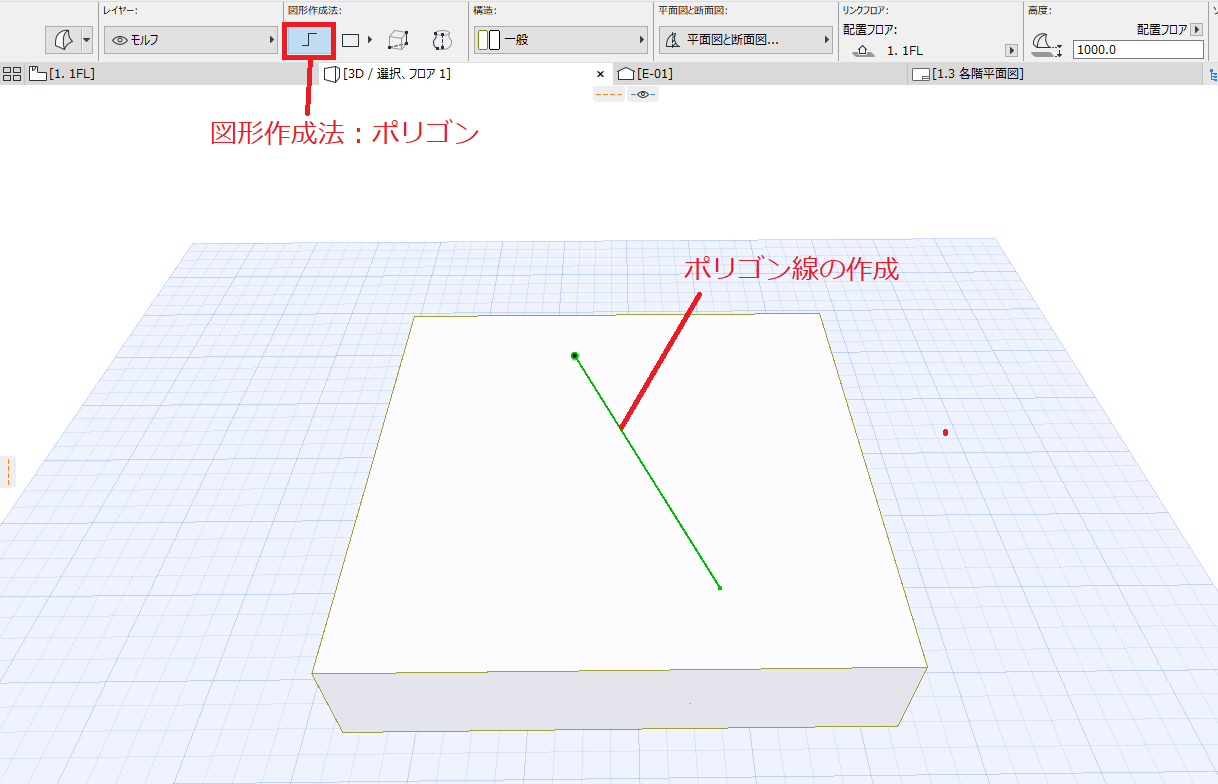Toggle the blue eye visibility button
The width and height of the screenshot is (1218, 784).
(643, 95)
